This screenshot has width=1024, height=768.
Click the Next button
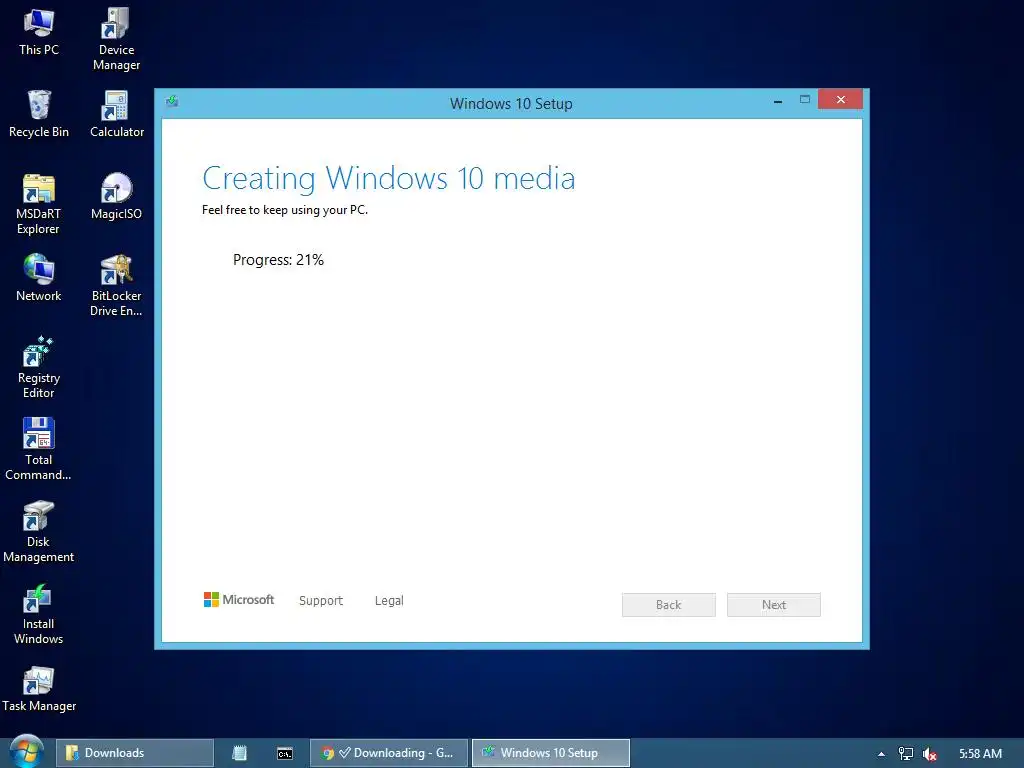pyautogui.click(x=774, y=605)
